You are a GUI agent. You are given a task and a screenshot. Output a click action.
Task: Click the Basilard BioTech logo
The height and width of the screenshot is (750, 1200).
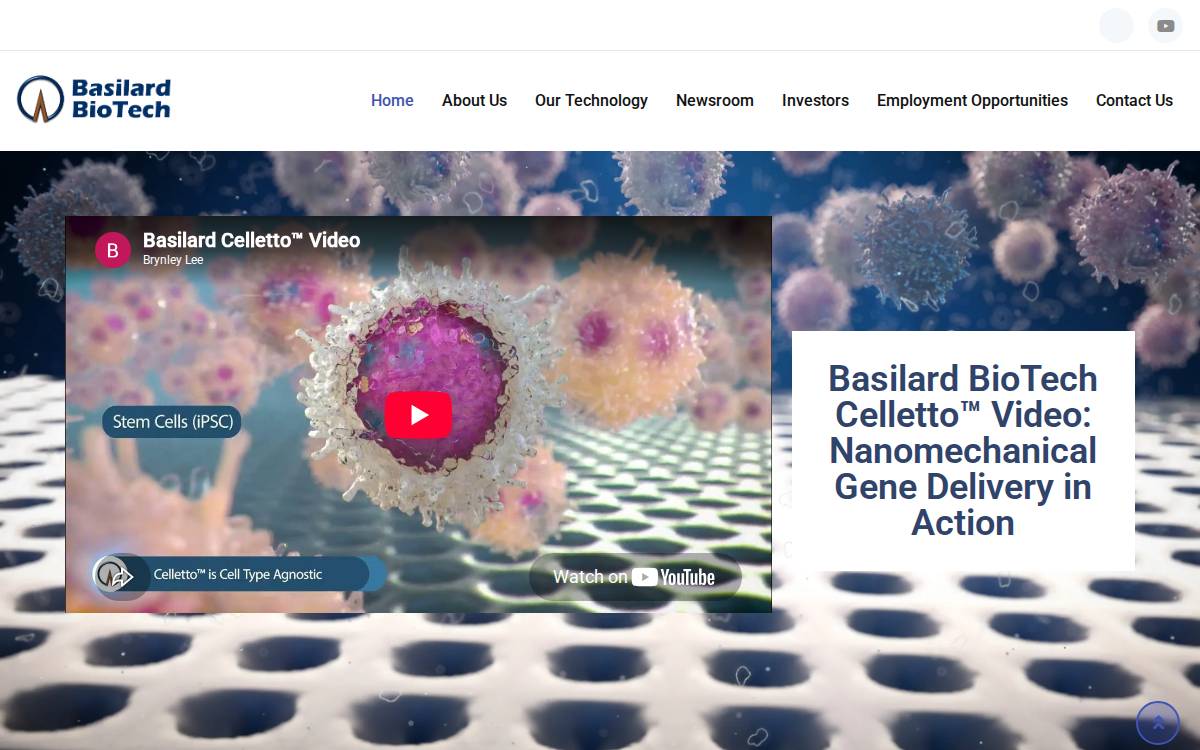pyautogui.click(x=95, y=100)
